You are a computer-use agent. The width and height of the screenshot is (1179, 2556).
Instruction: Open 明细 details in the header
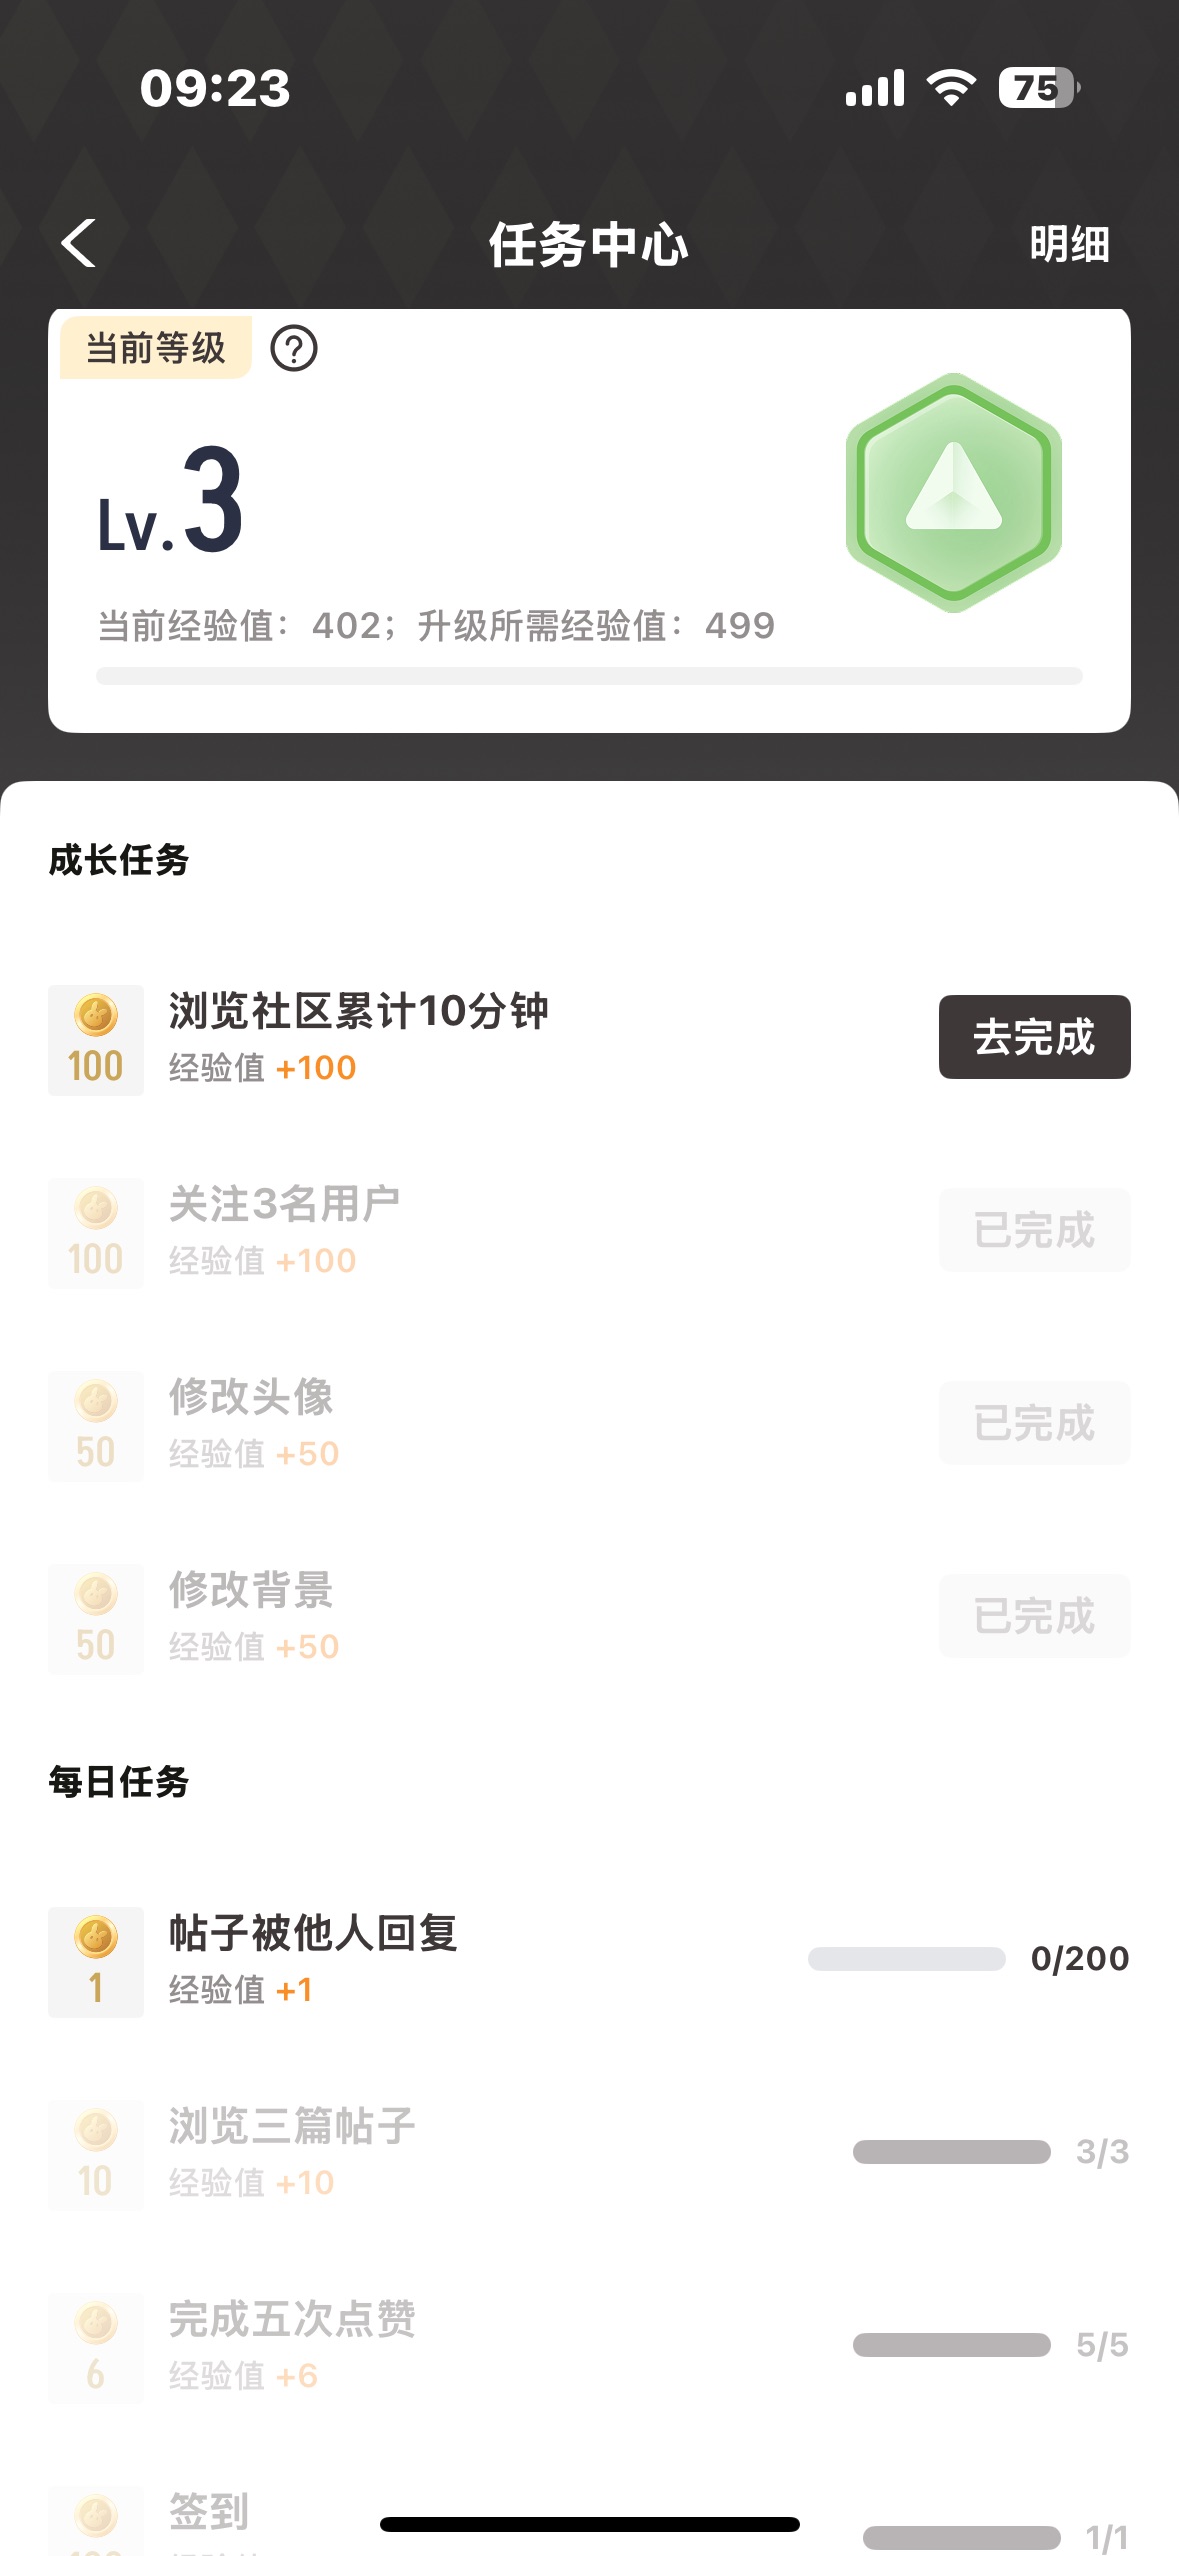pyautogui.click(x=1069, y=244)
